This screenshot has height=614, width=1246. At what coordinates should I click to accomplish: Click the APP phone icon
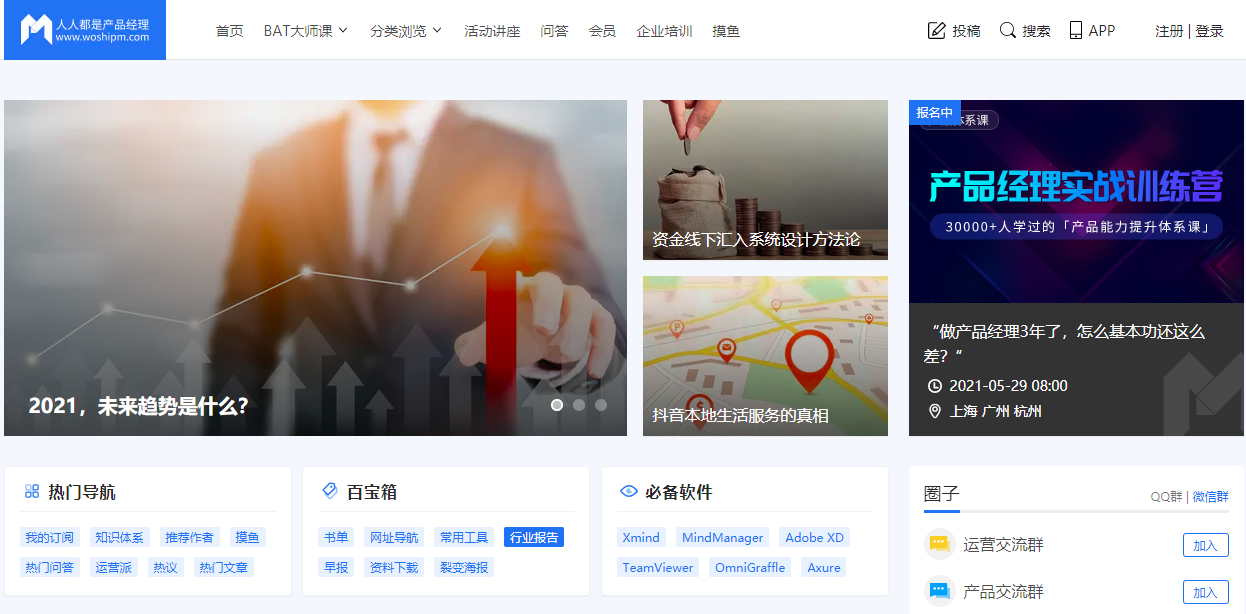(x=1076, y=30)
